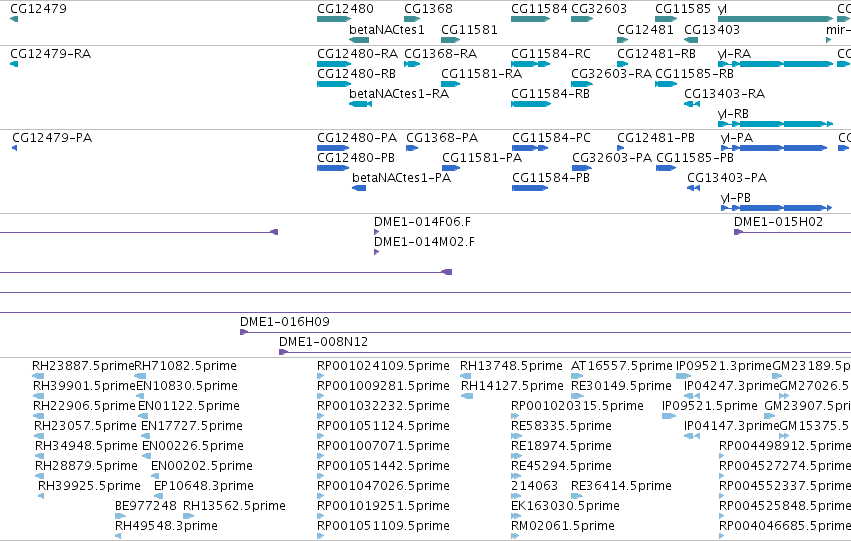The image size is (851, 541).
Task: Click the CG11584-PC protein feature
Action: point(530,148)
